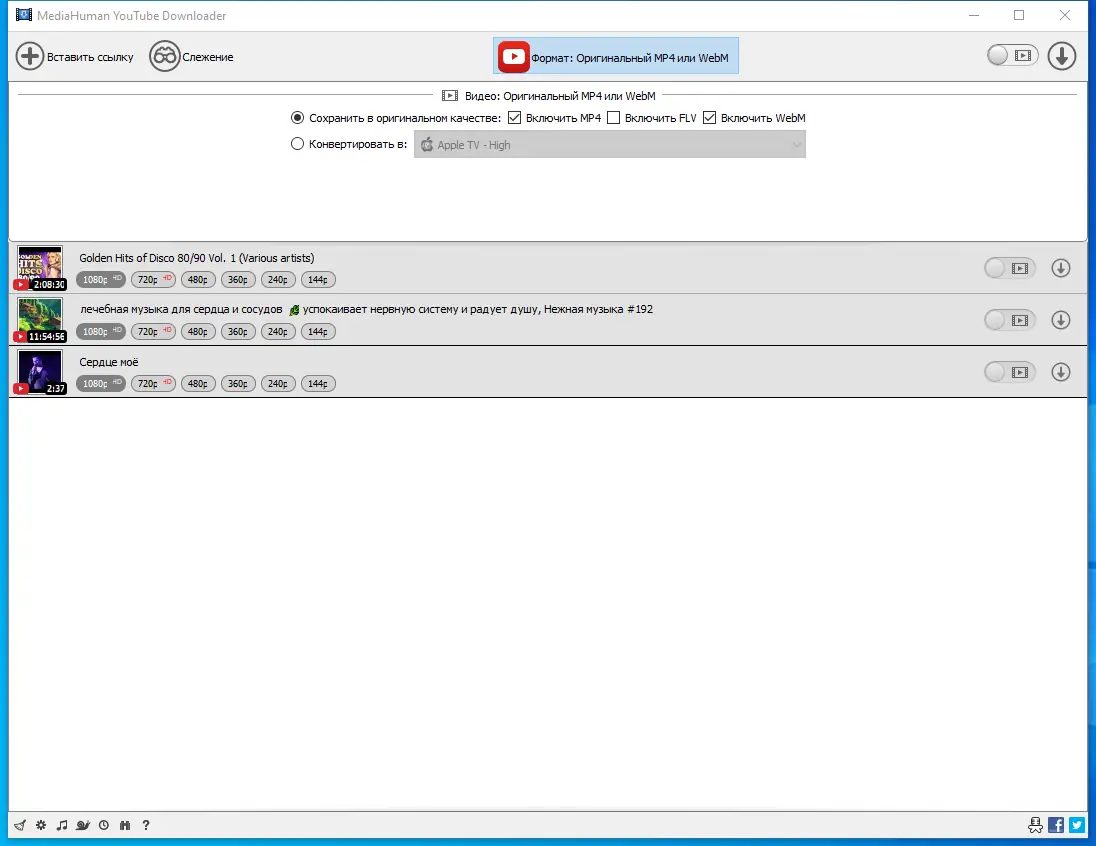Screen dimensions: 1096x846
Task: Uncheck Включить WebM checkbox
Action: 709,117
